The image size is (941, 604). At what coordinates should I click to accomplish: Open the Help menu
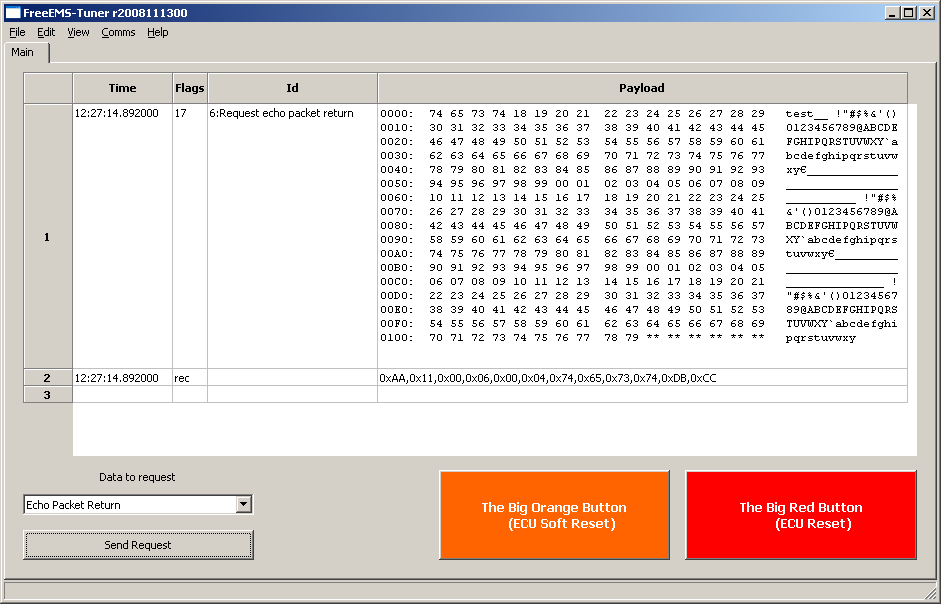coord(158,32)
